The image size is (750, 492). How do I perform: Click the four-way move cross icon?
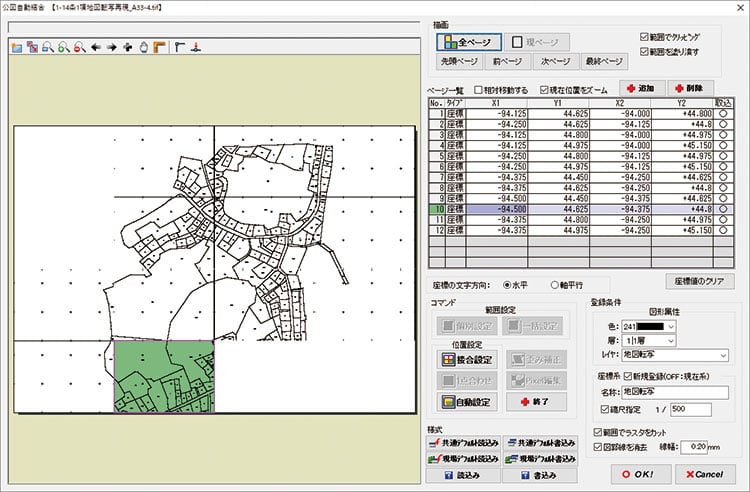128,47
